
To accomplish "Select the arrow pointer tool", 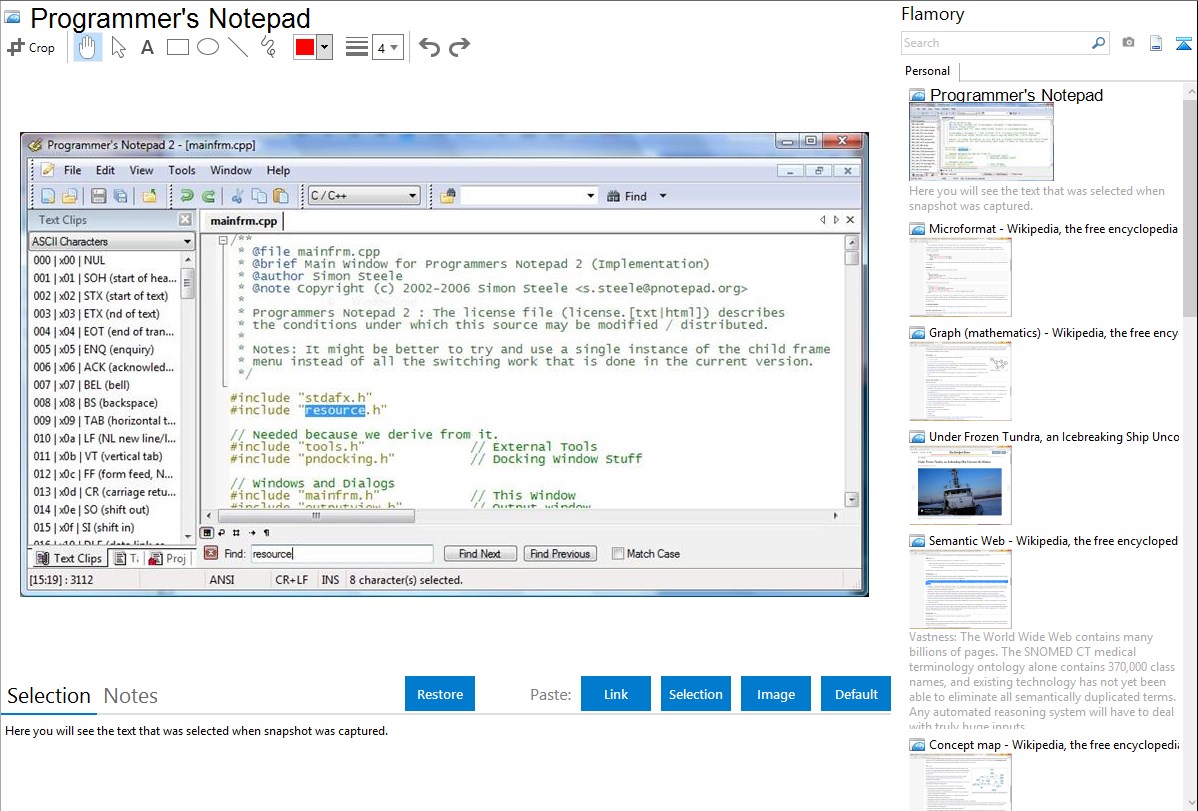I will tap(118, 47).
